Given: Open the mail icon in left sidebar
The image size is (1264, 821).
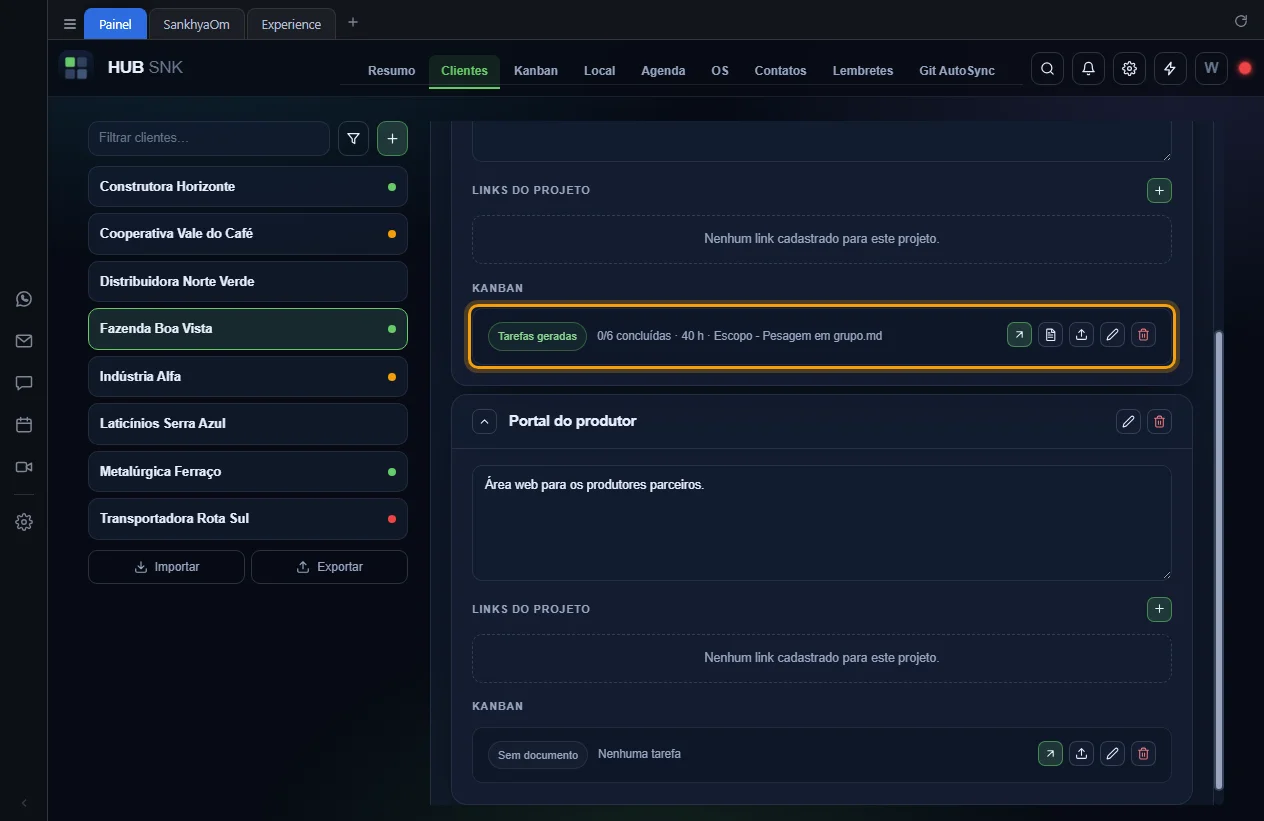Looking at the screenshot, I should pyautogui.click(x=24, y=341).
